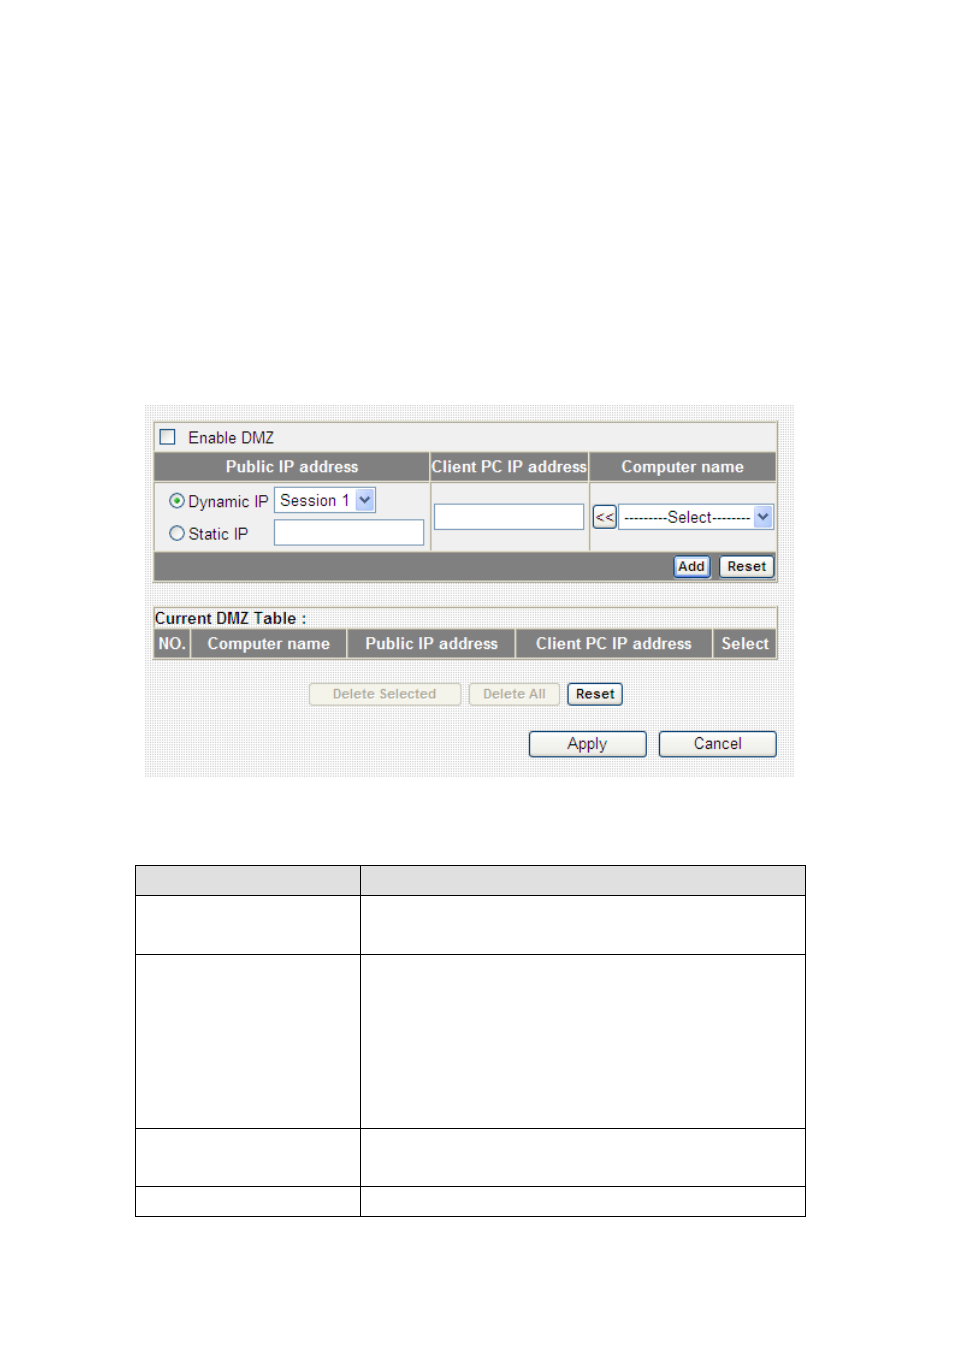Click Reset beside Delete All
This screenshot has width=954, height=1350.
click(x=595, y=694)
